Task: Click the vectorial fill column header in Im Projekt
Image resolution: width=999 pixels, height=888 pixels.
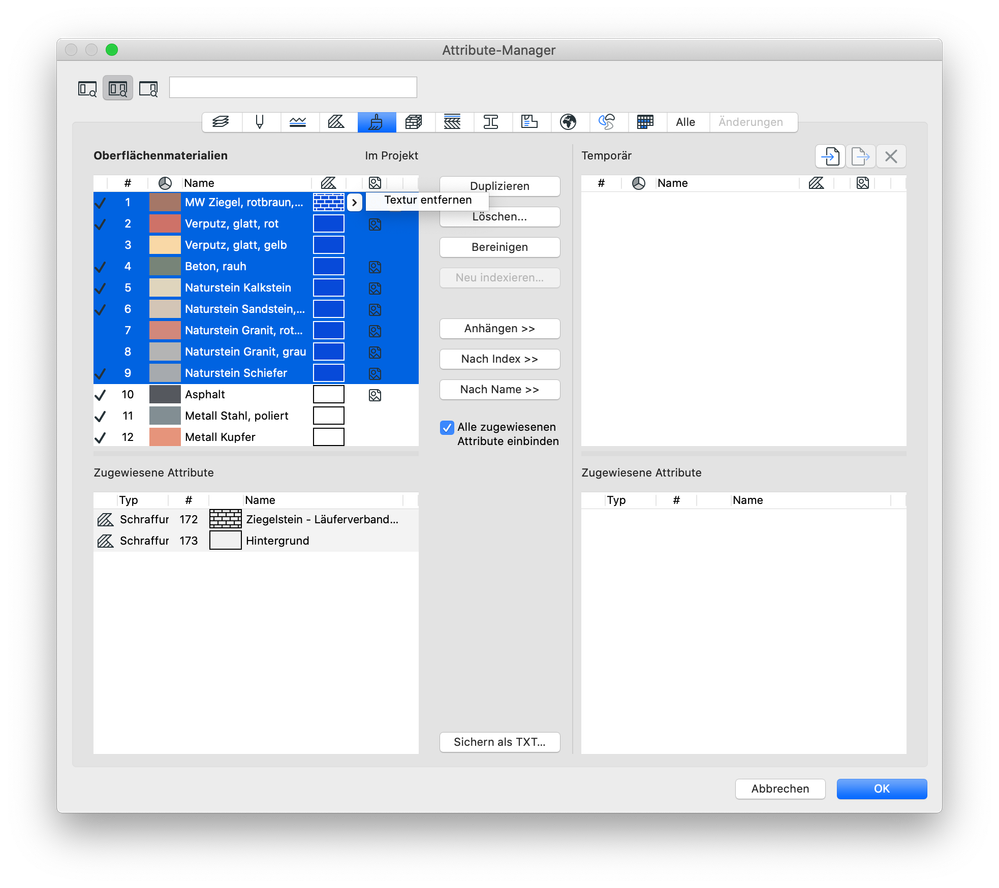Action: [328, 183]
